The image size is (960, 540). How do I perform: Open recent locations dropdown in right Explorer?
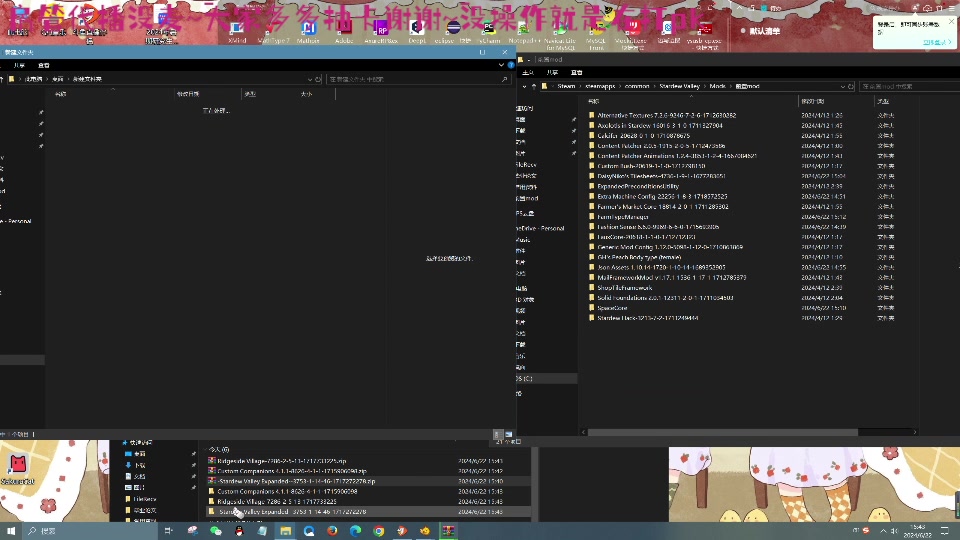pyautogui.click(x=525, y=86)
